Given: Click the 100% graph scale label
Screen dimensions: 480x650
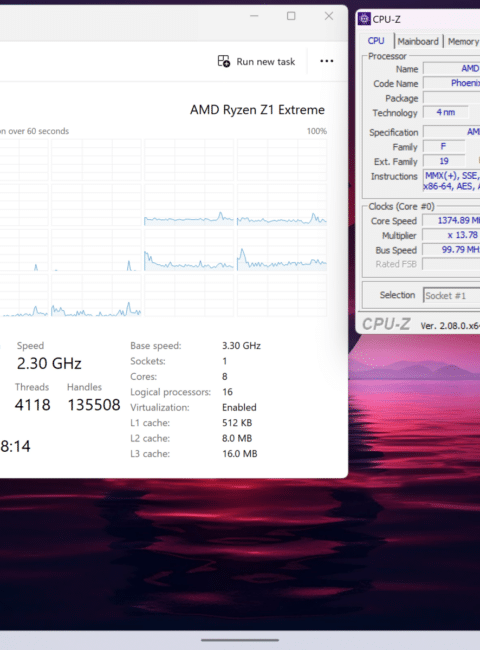Looking at the screenshot, I should point(317,131).
